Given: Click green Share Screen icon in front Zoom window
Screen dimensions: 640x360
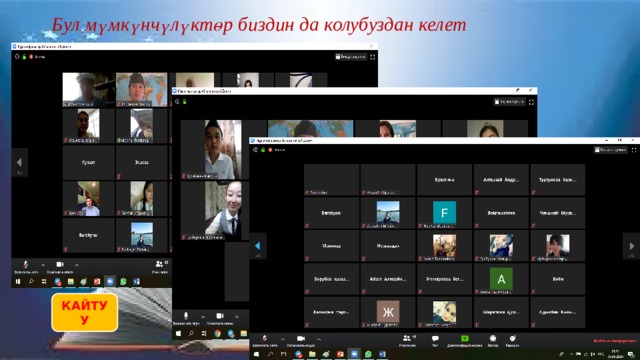Looking at the screenshot, I should click(464, 338).
